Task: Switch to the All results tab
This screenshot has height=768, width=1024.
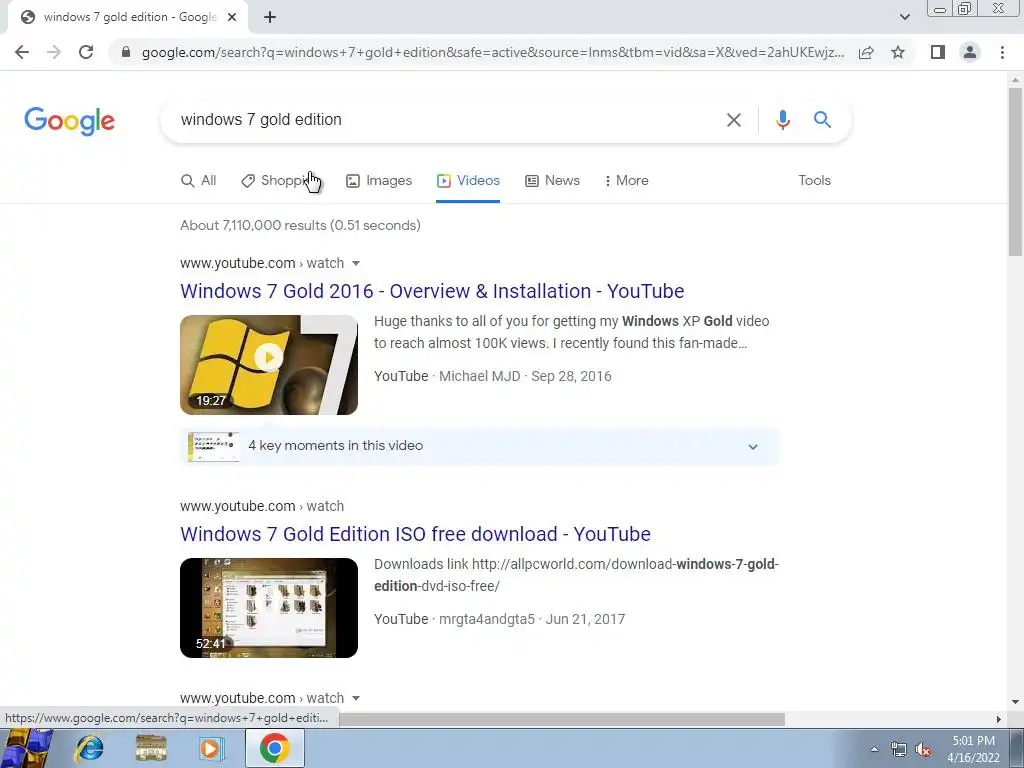Action: [199, 181]
